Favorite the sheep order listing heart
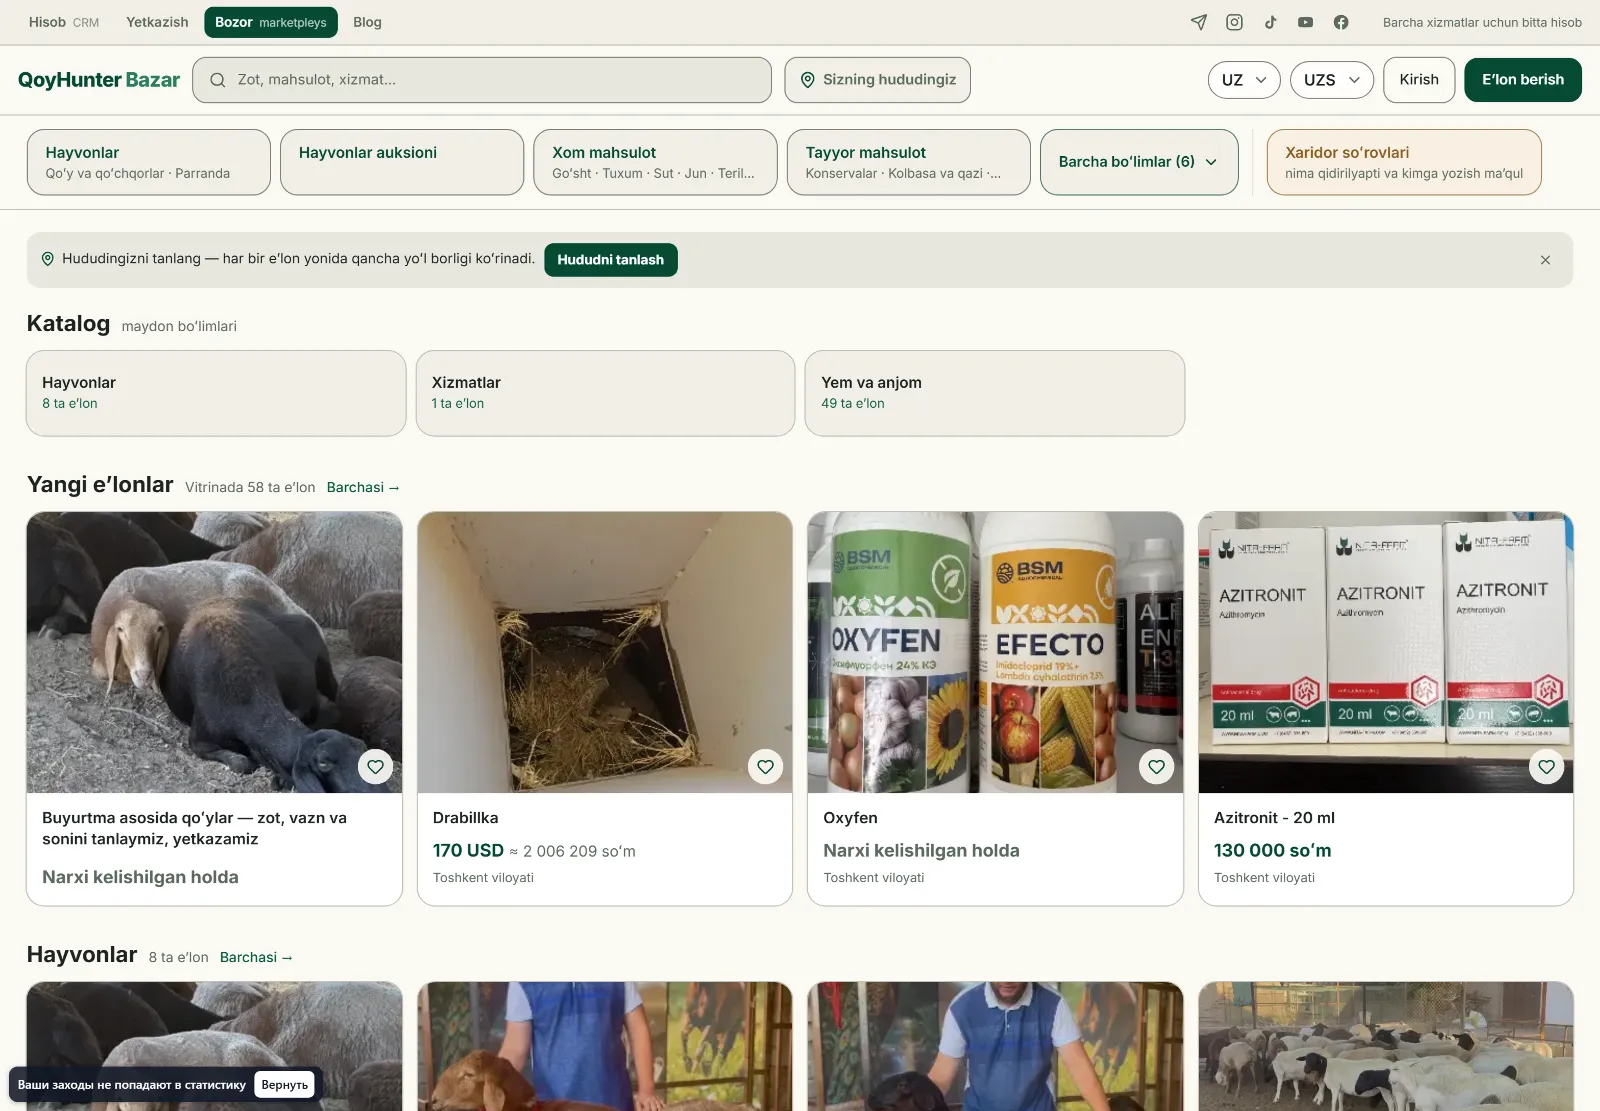Viewport: 1600px width, 1111px height. [375, 767]
